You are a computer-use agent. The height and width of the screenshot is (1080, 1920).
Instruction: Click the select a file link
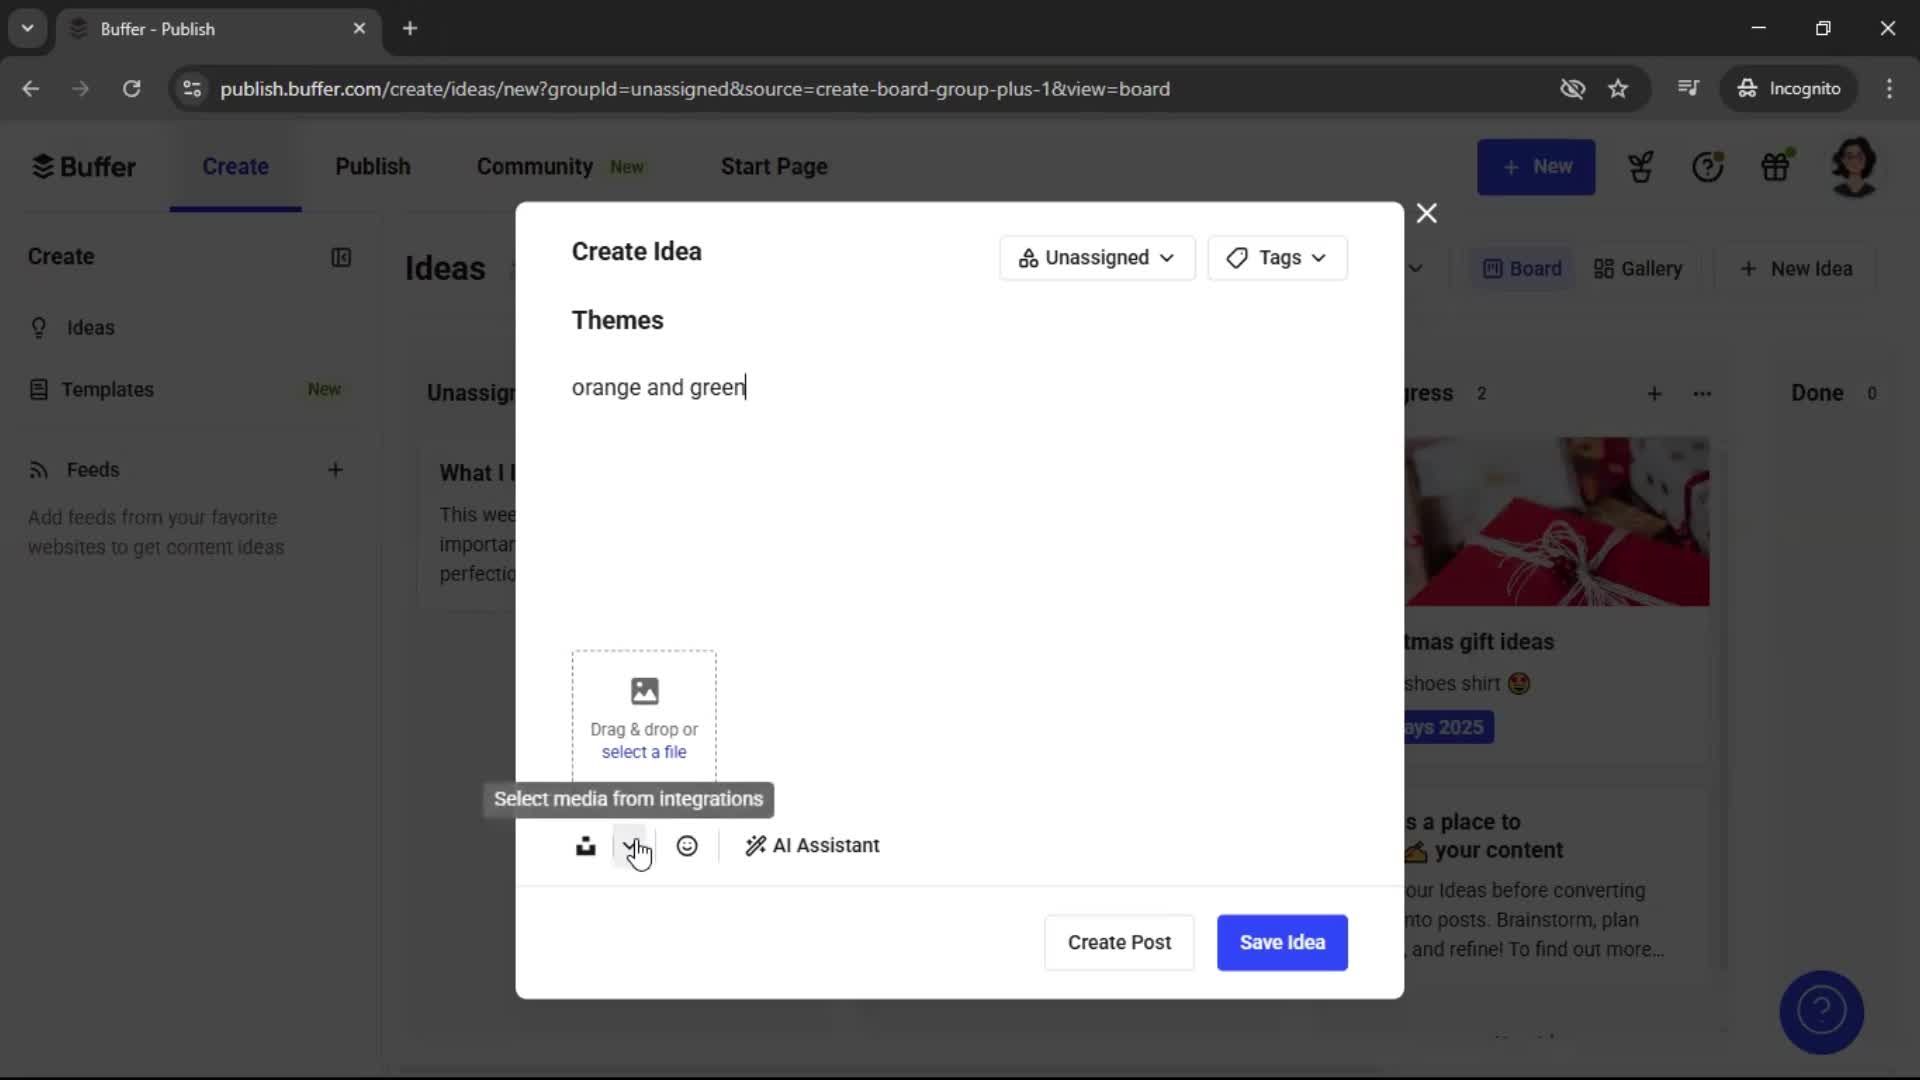(643, 752)
